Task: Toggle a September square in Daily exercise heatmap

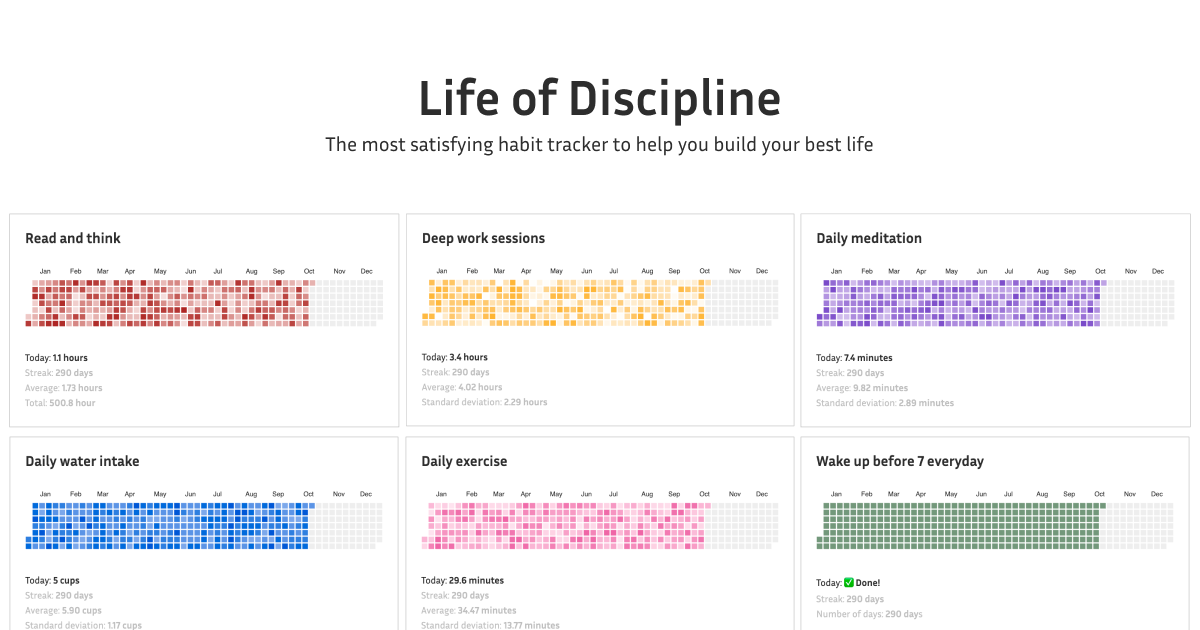Action: 675,520
